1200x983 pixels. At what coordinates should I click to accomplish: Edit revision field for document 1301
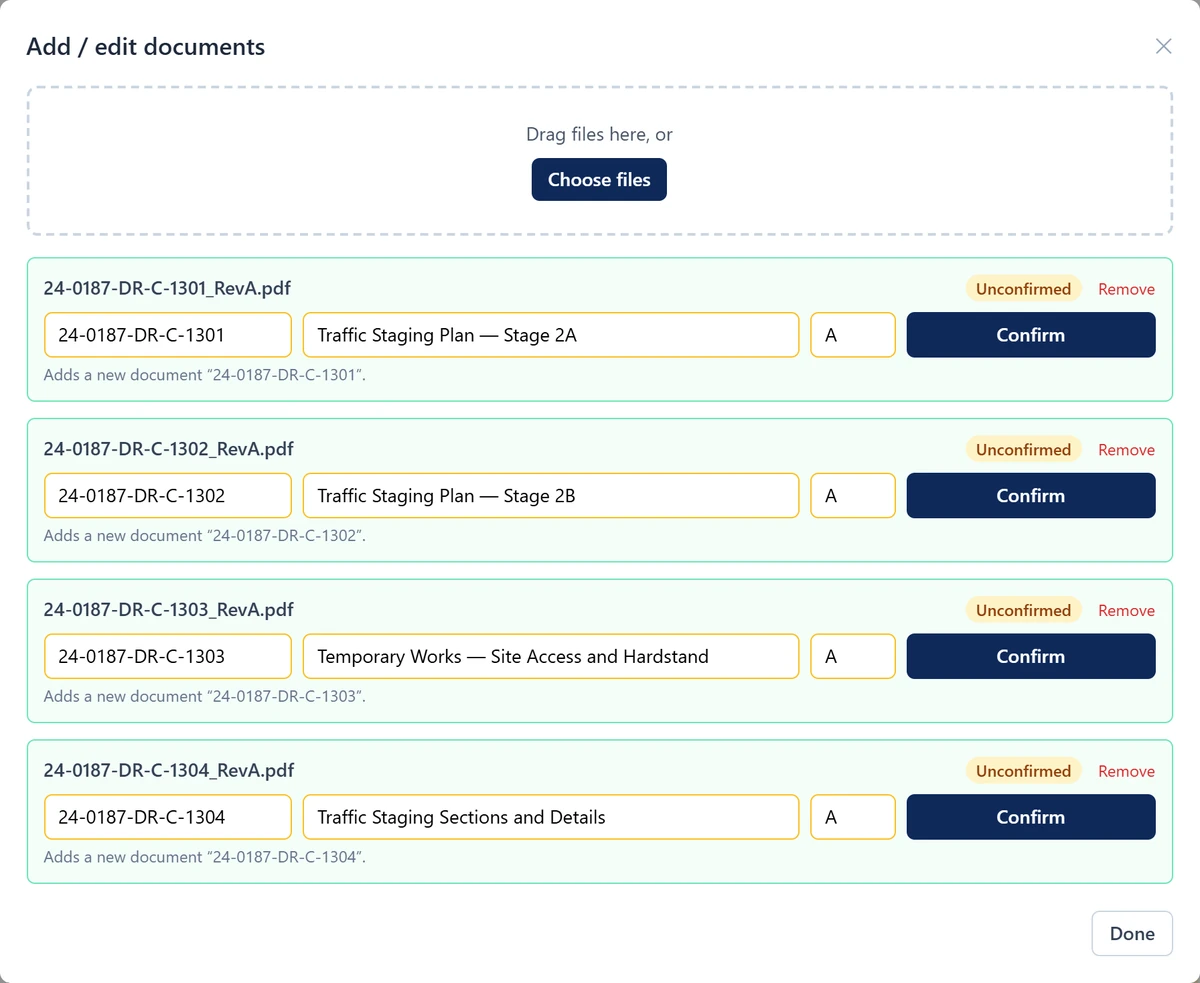click(853, 335)
